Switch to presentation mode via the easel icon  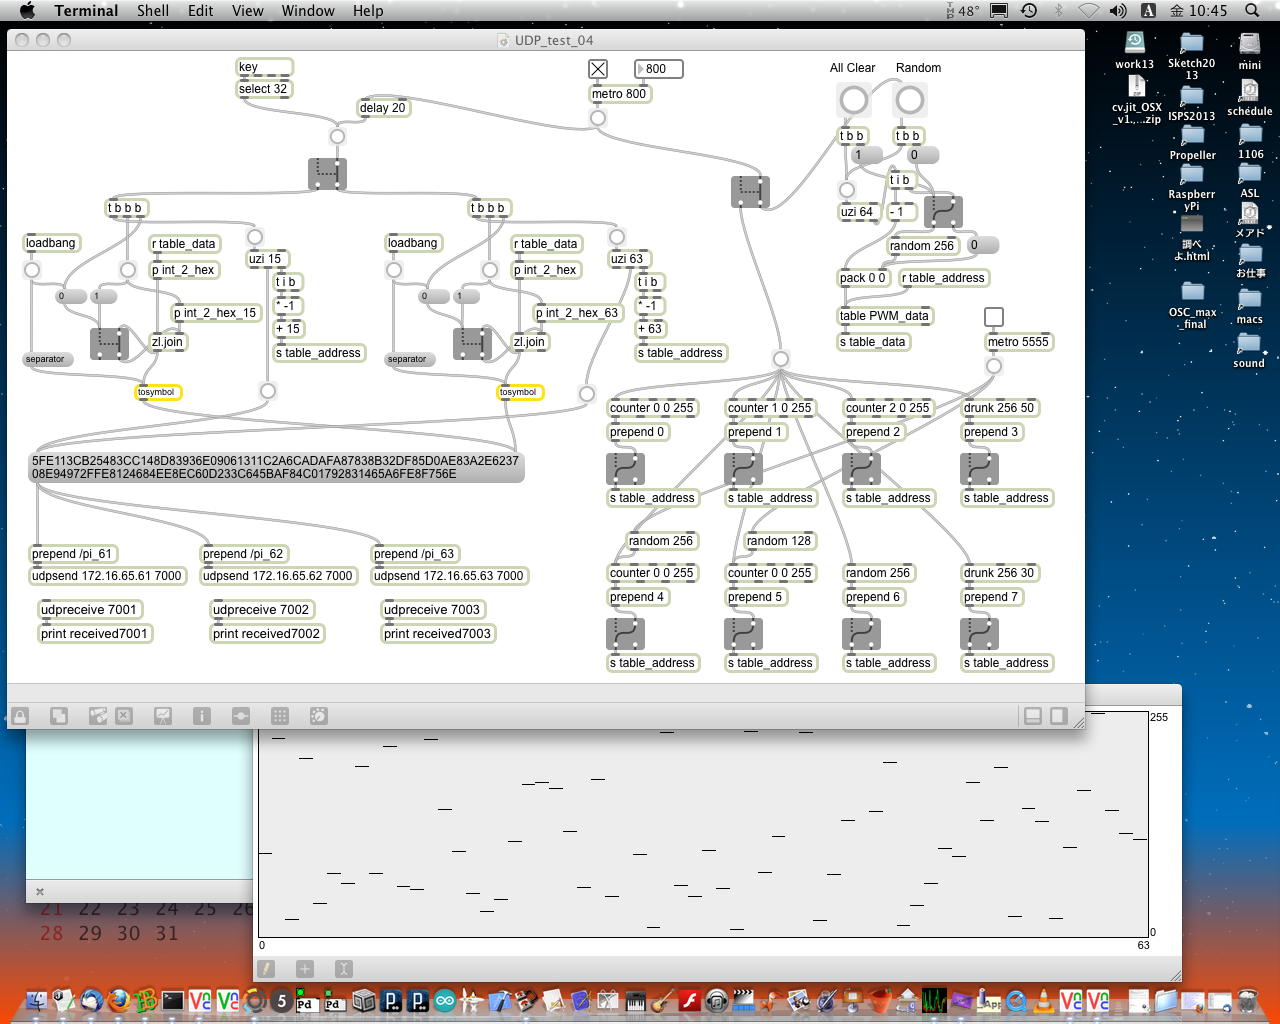(163, 716)
